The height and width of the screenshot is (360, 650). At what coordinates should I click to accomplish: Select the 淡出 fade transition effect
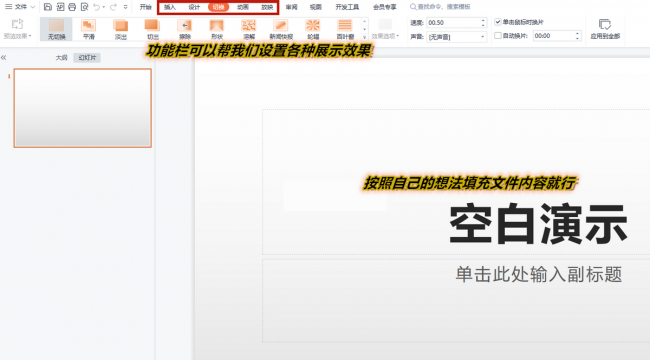click(x=121, y=29)
